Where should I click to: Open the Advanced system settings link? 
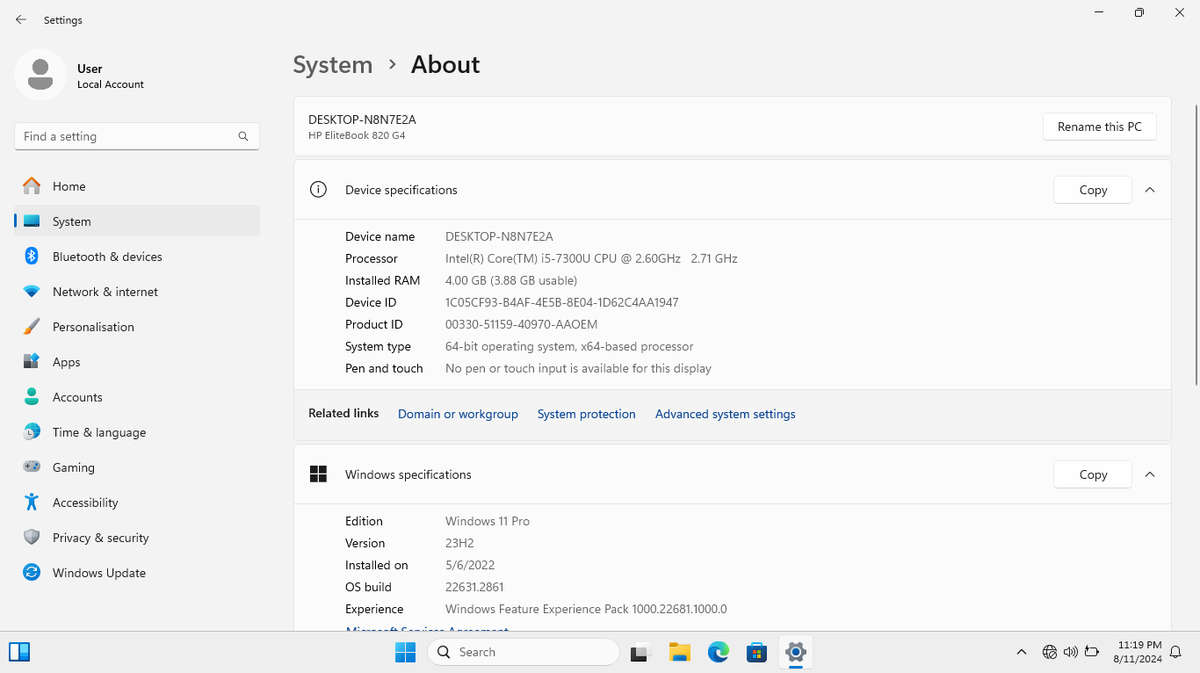(724, 413)
